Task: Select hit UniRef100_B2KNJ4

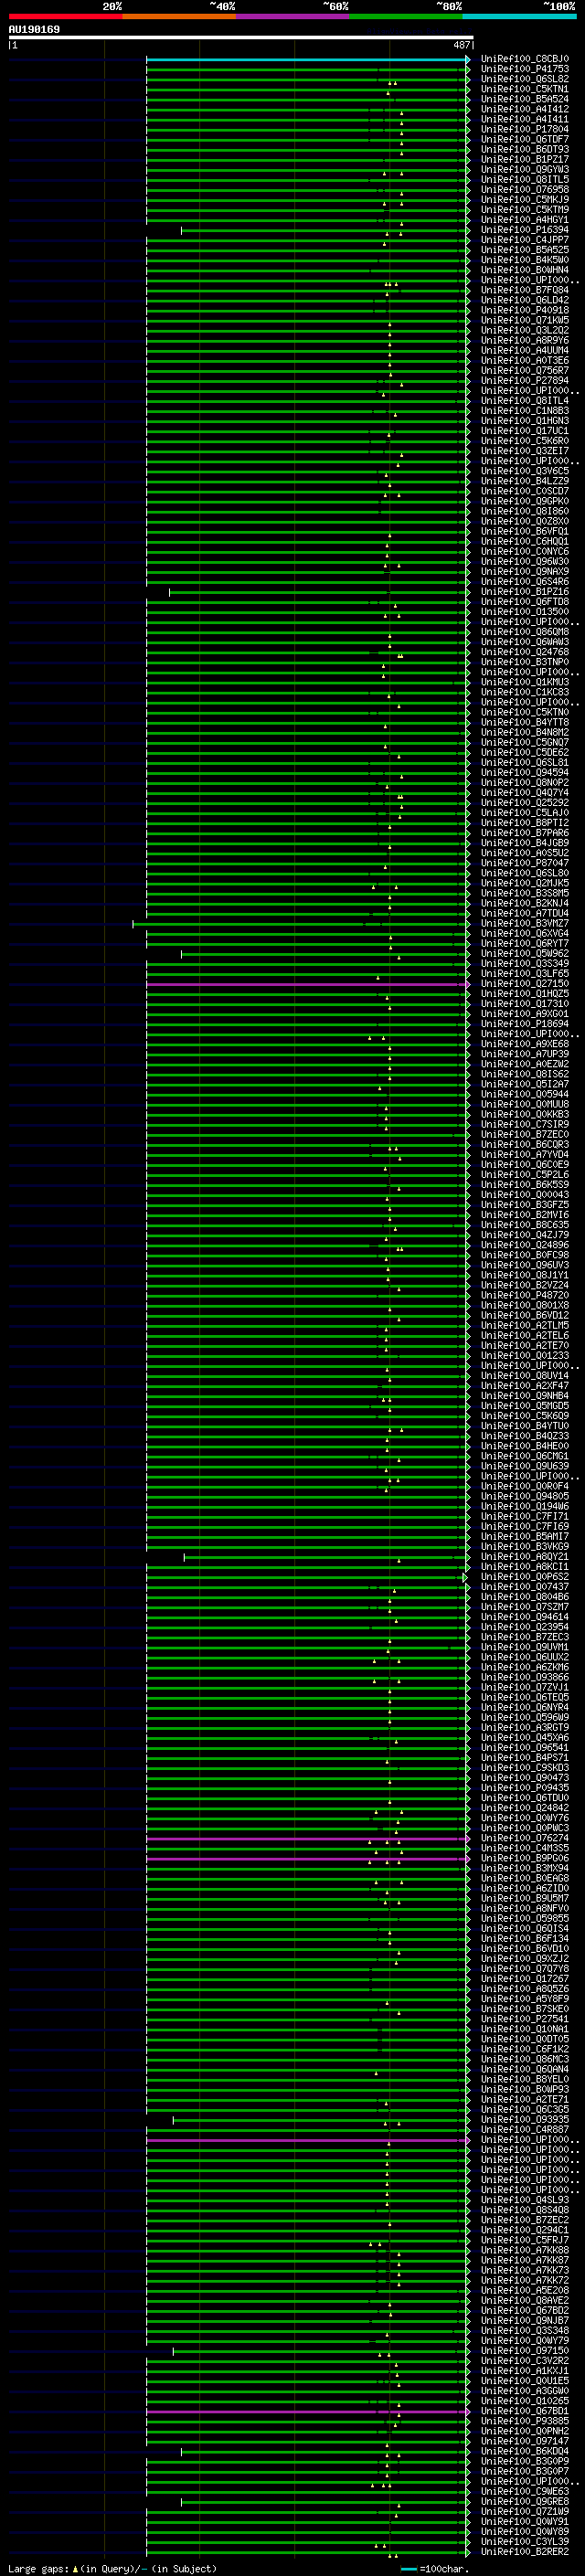Action: tap(525, 904)
